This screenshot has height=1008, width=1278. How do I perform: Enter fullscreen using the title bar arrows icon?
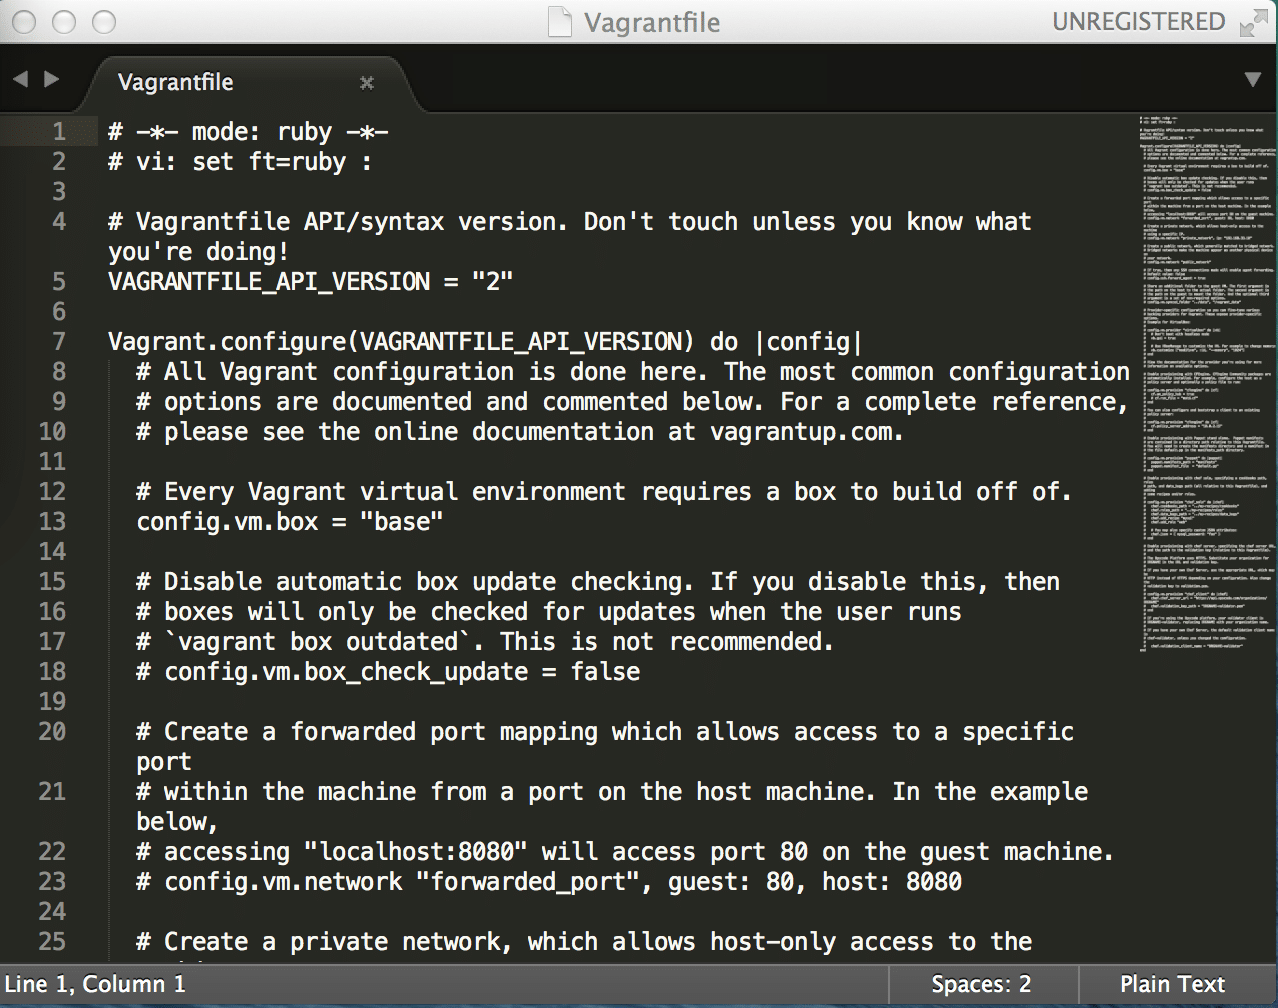pyautogui.click(x=1251, y=23)
